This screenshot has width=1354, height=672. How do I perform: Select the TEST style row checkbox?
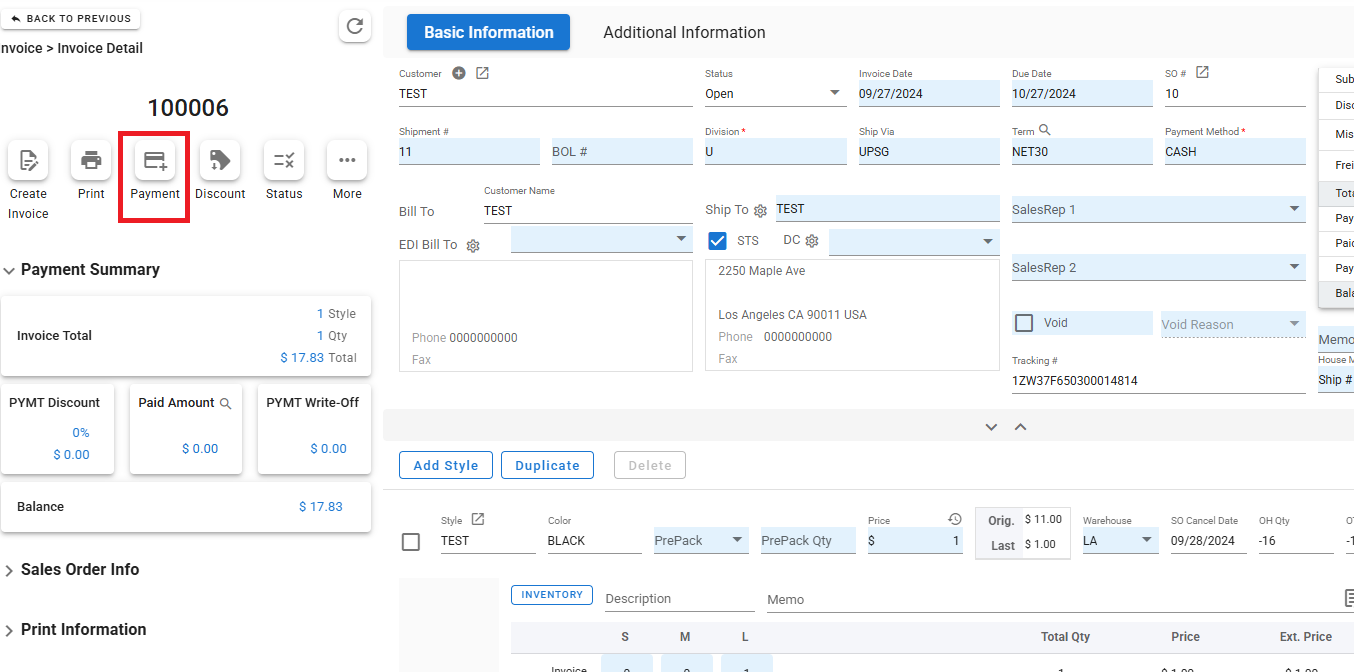click(x=410, y=542)
